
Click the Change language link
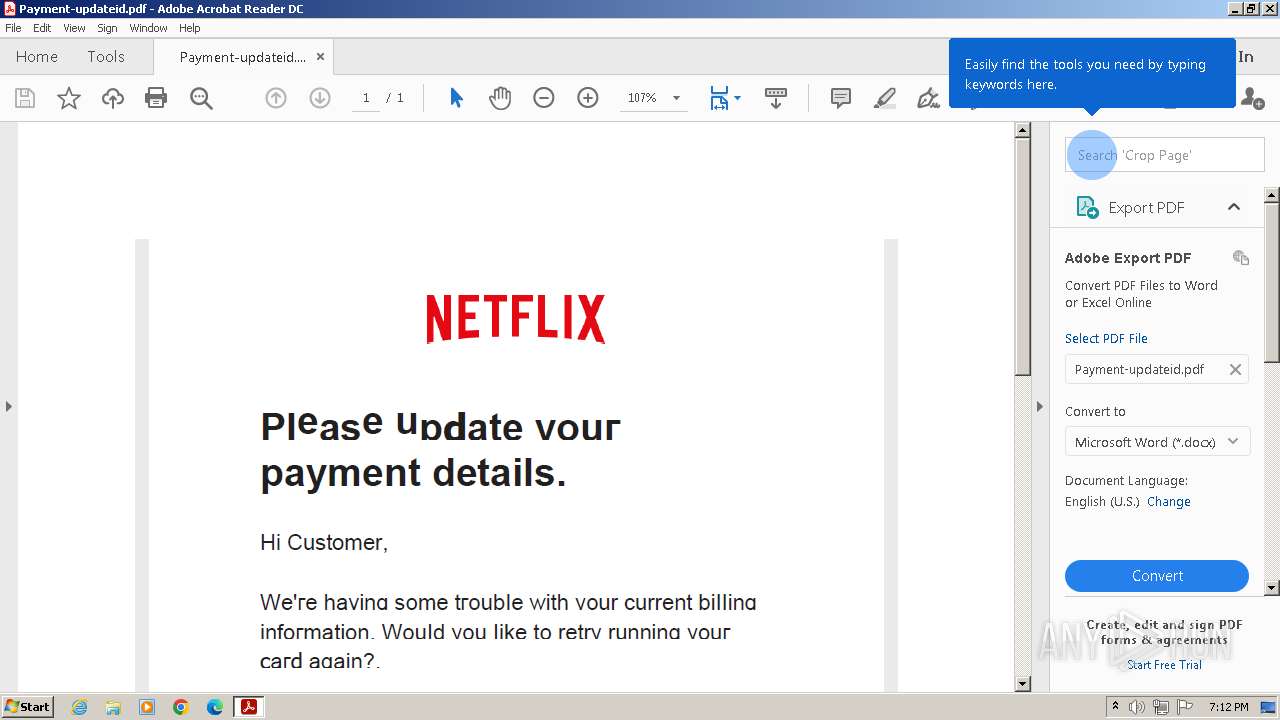(1169, 502)
